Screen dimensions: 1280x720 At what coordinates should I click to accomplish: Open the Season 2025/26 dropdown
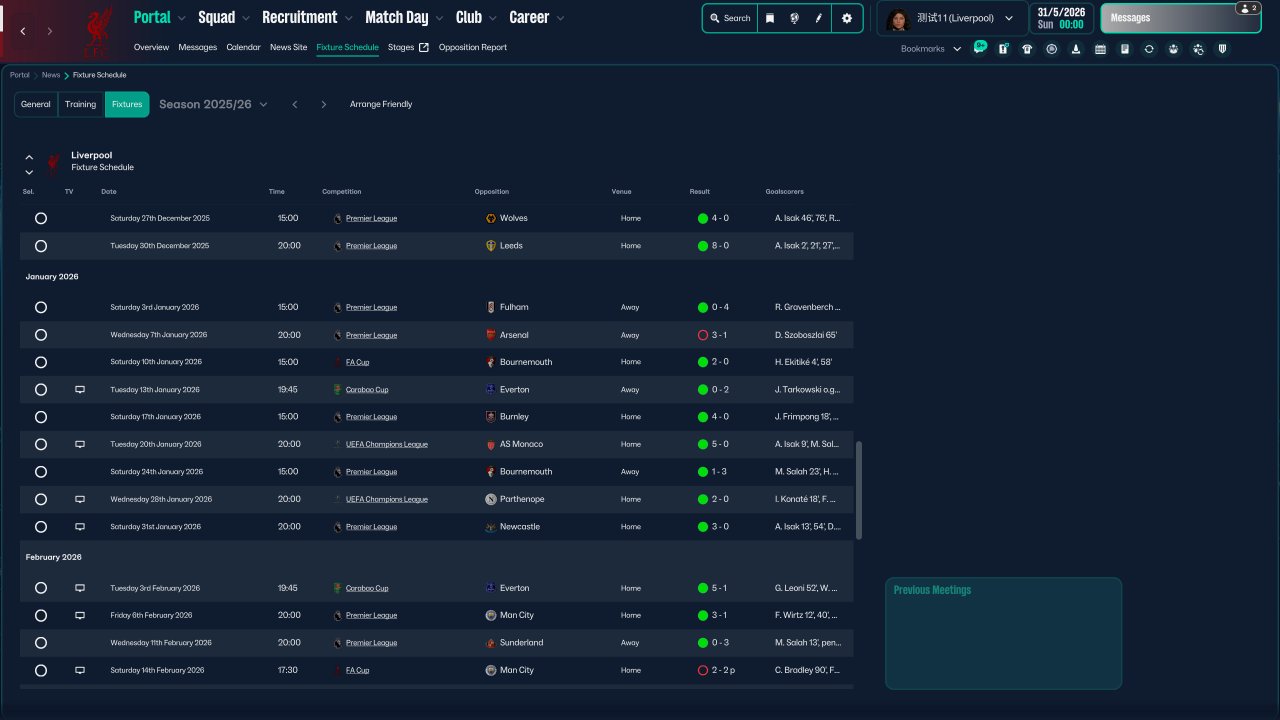[213, 104]
